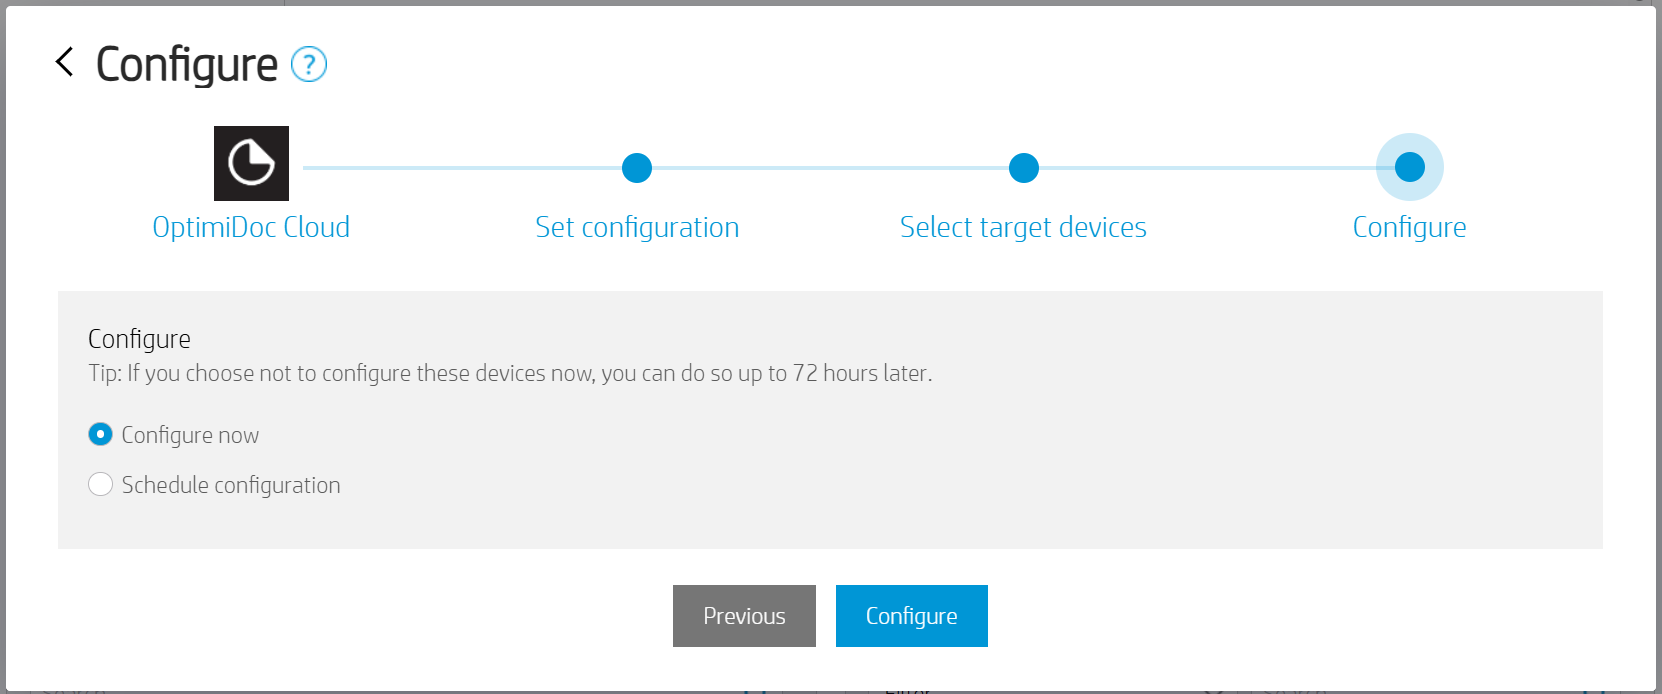Click the highlighted Configure step dot
The image size is (1662, 694).
click(1409, 167)
